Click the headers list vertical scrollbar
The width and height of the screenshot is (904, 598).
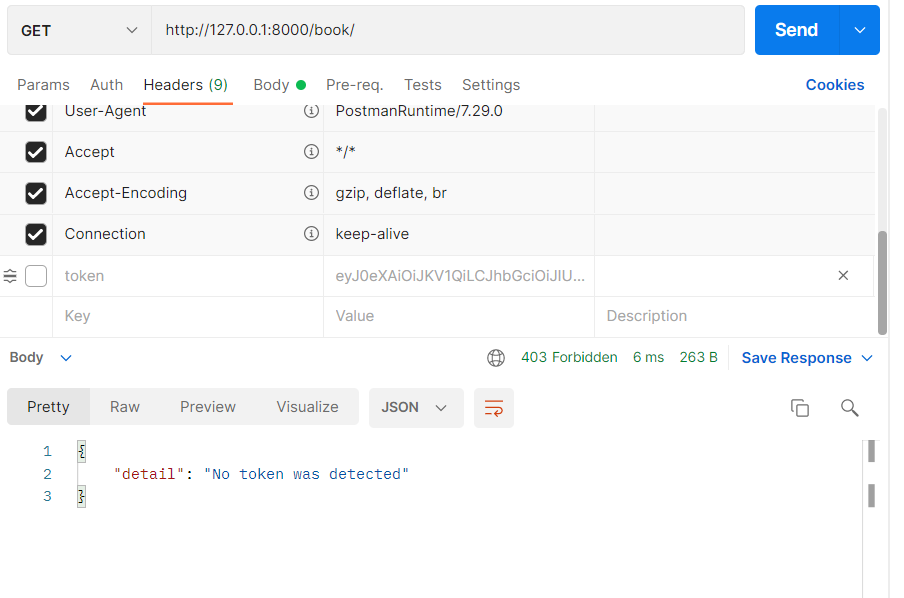tap(882, 282)
